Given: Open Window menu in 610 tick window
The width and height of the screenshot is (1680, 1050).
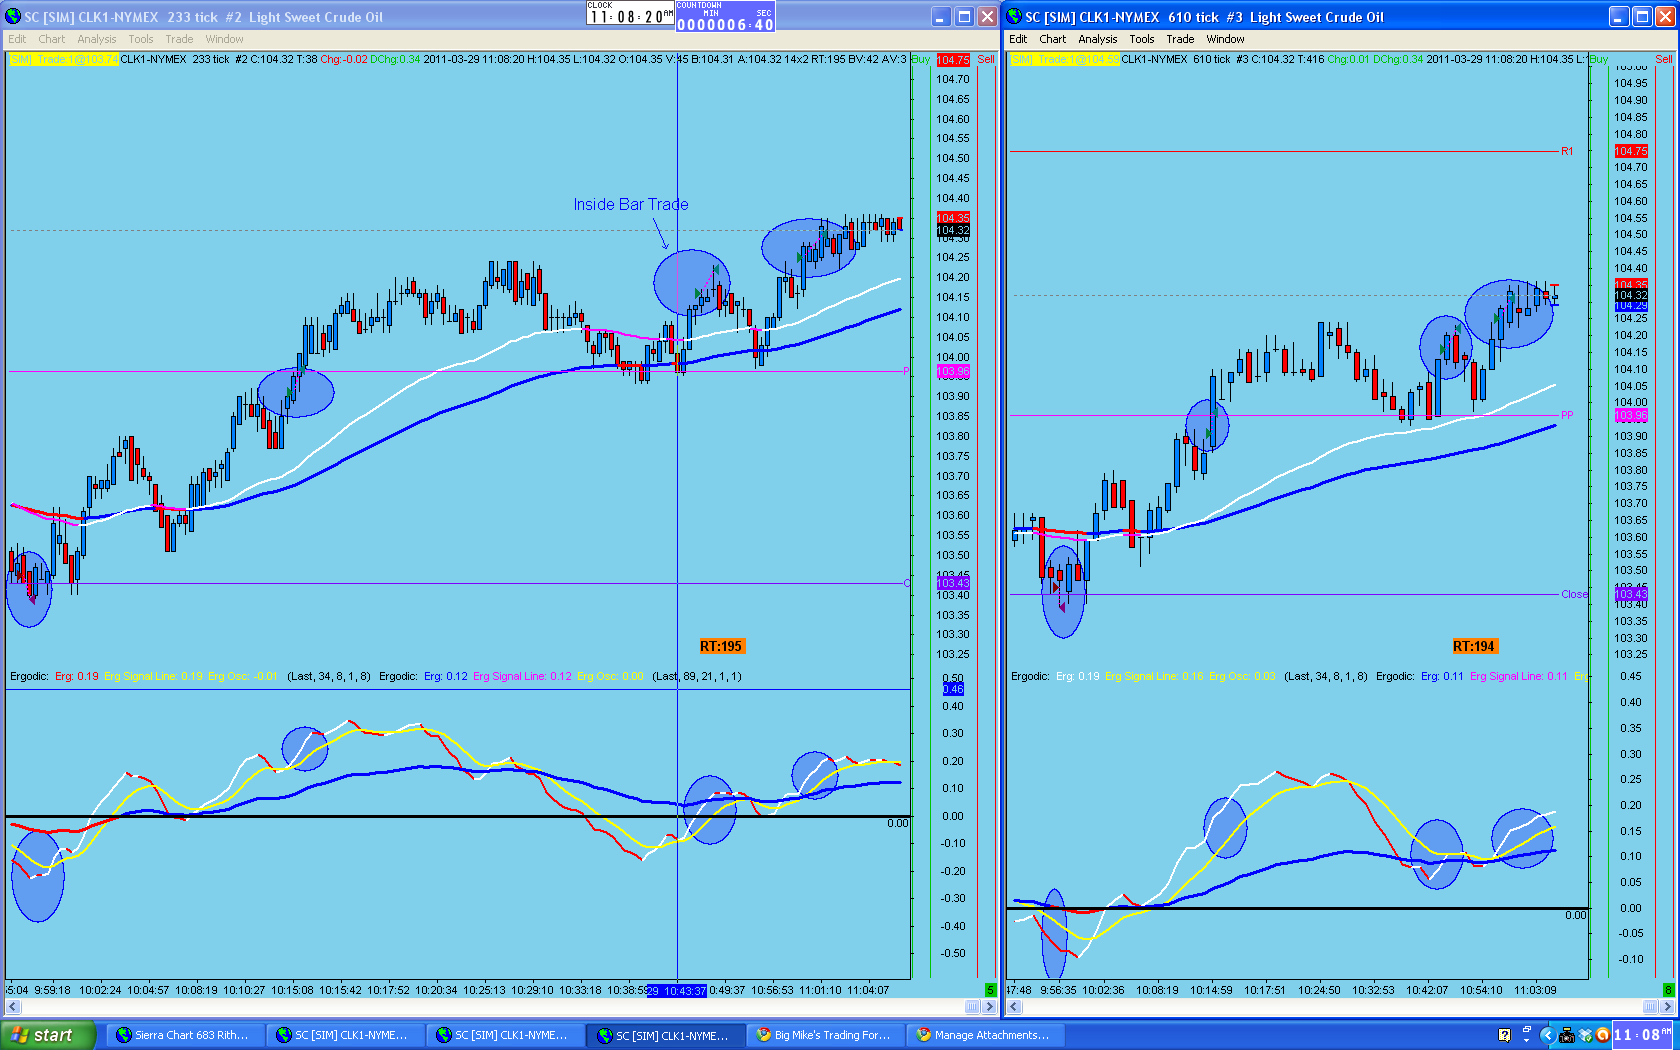Looking at the screenshot, I should (x=1225, y=39).
